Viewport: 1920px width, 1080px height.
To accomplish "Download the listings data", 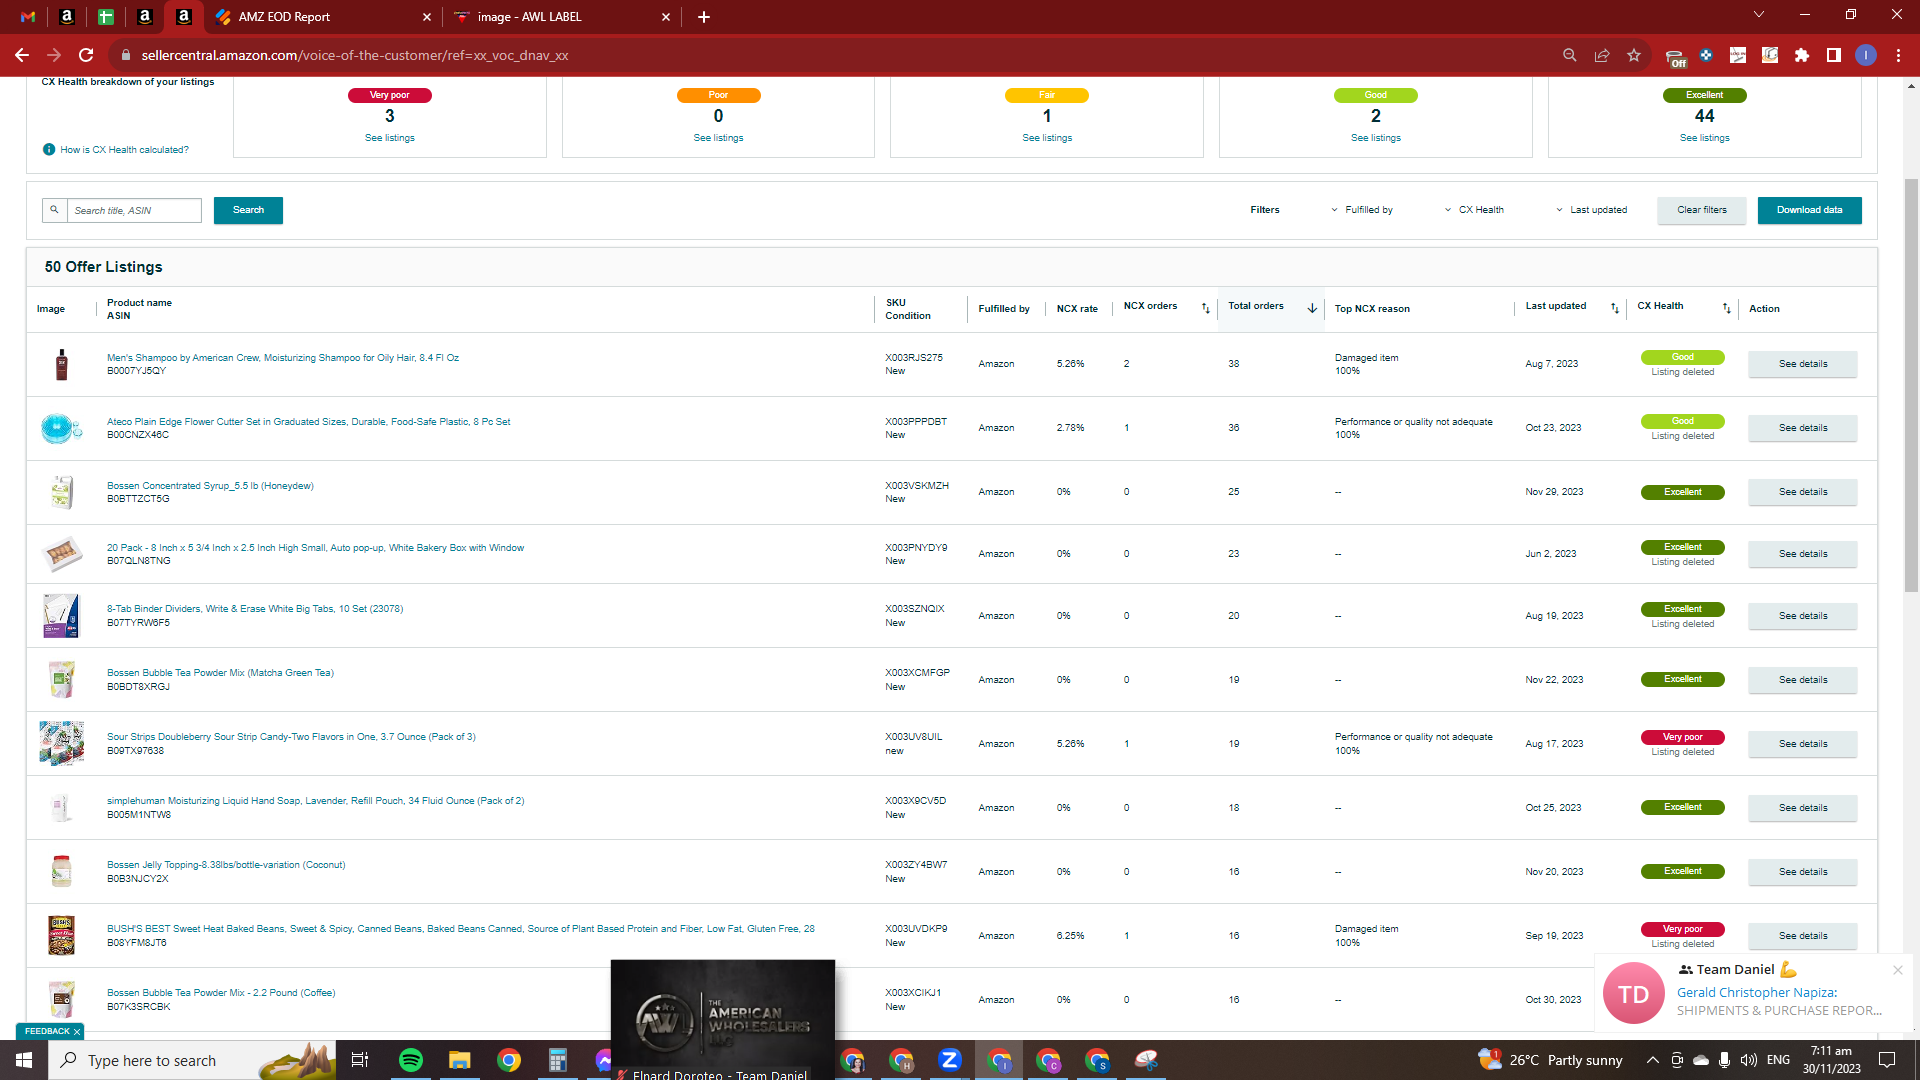I will pyautogui.click(x=1810, y=210).
